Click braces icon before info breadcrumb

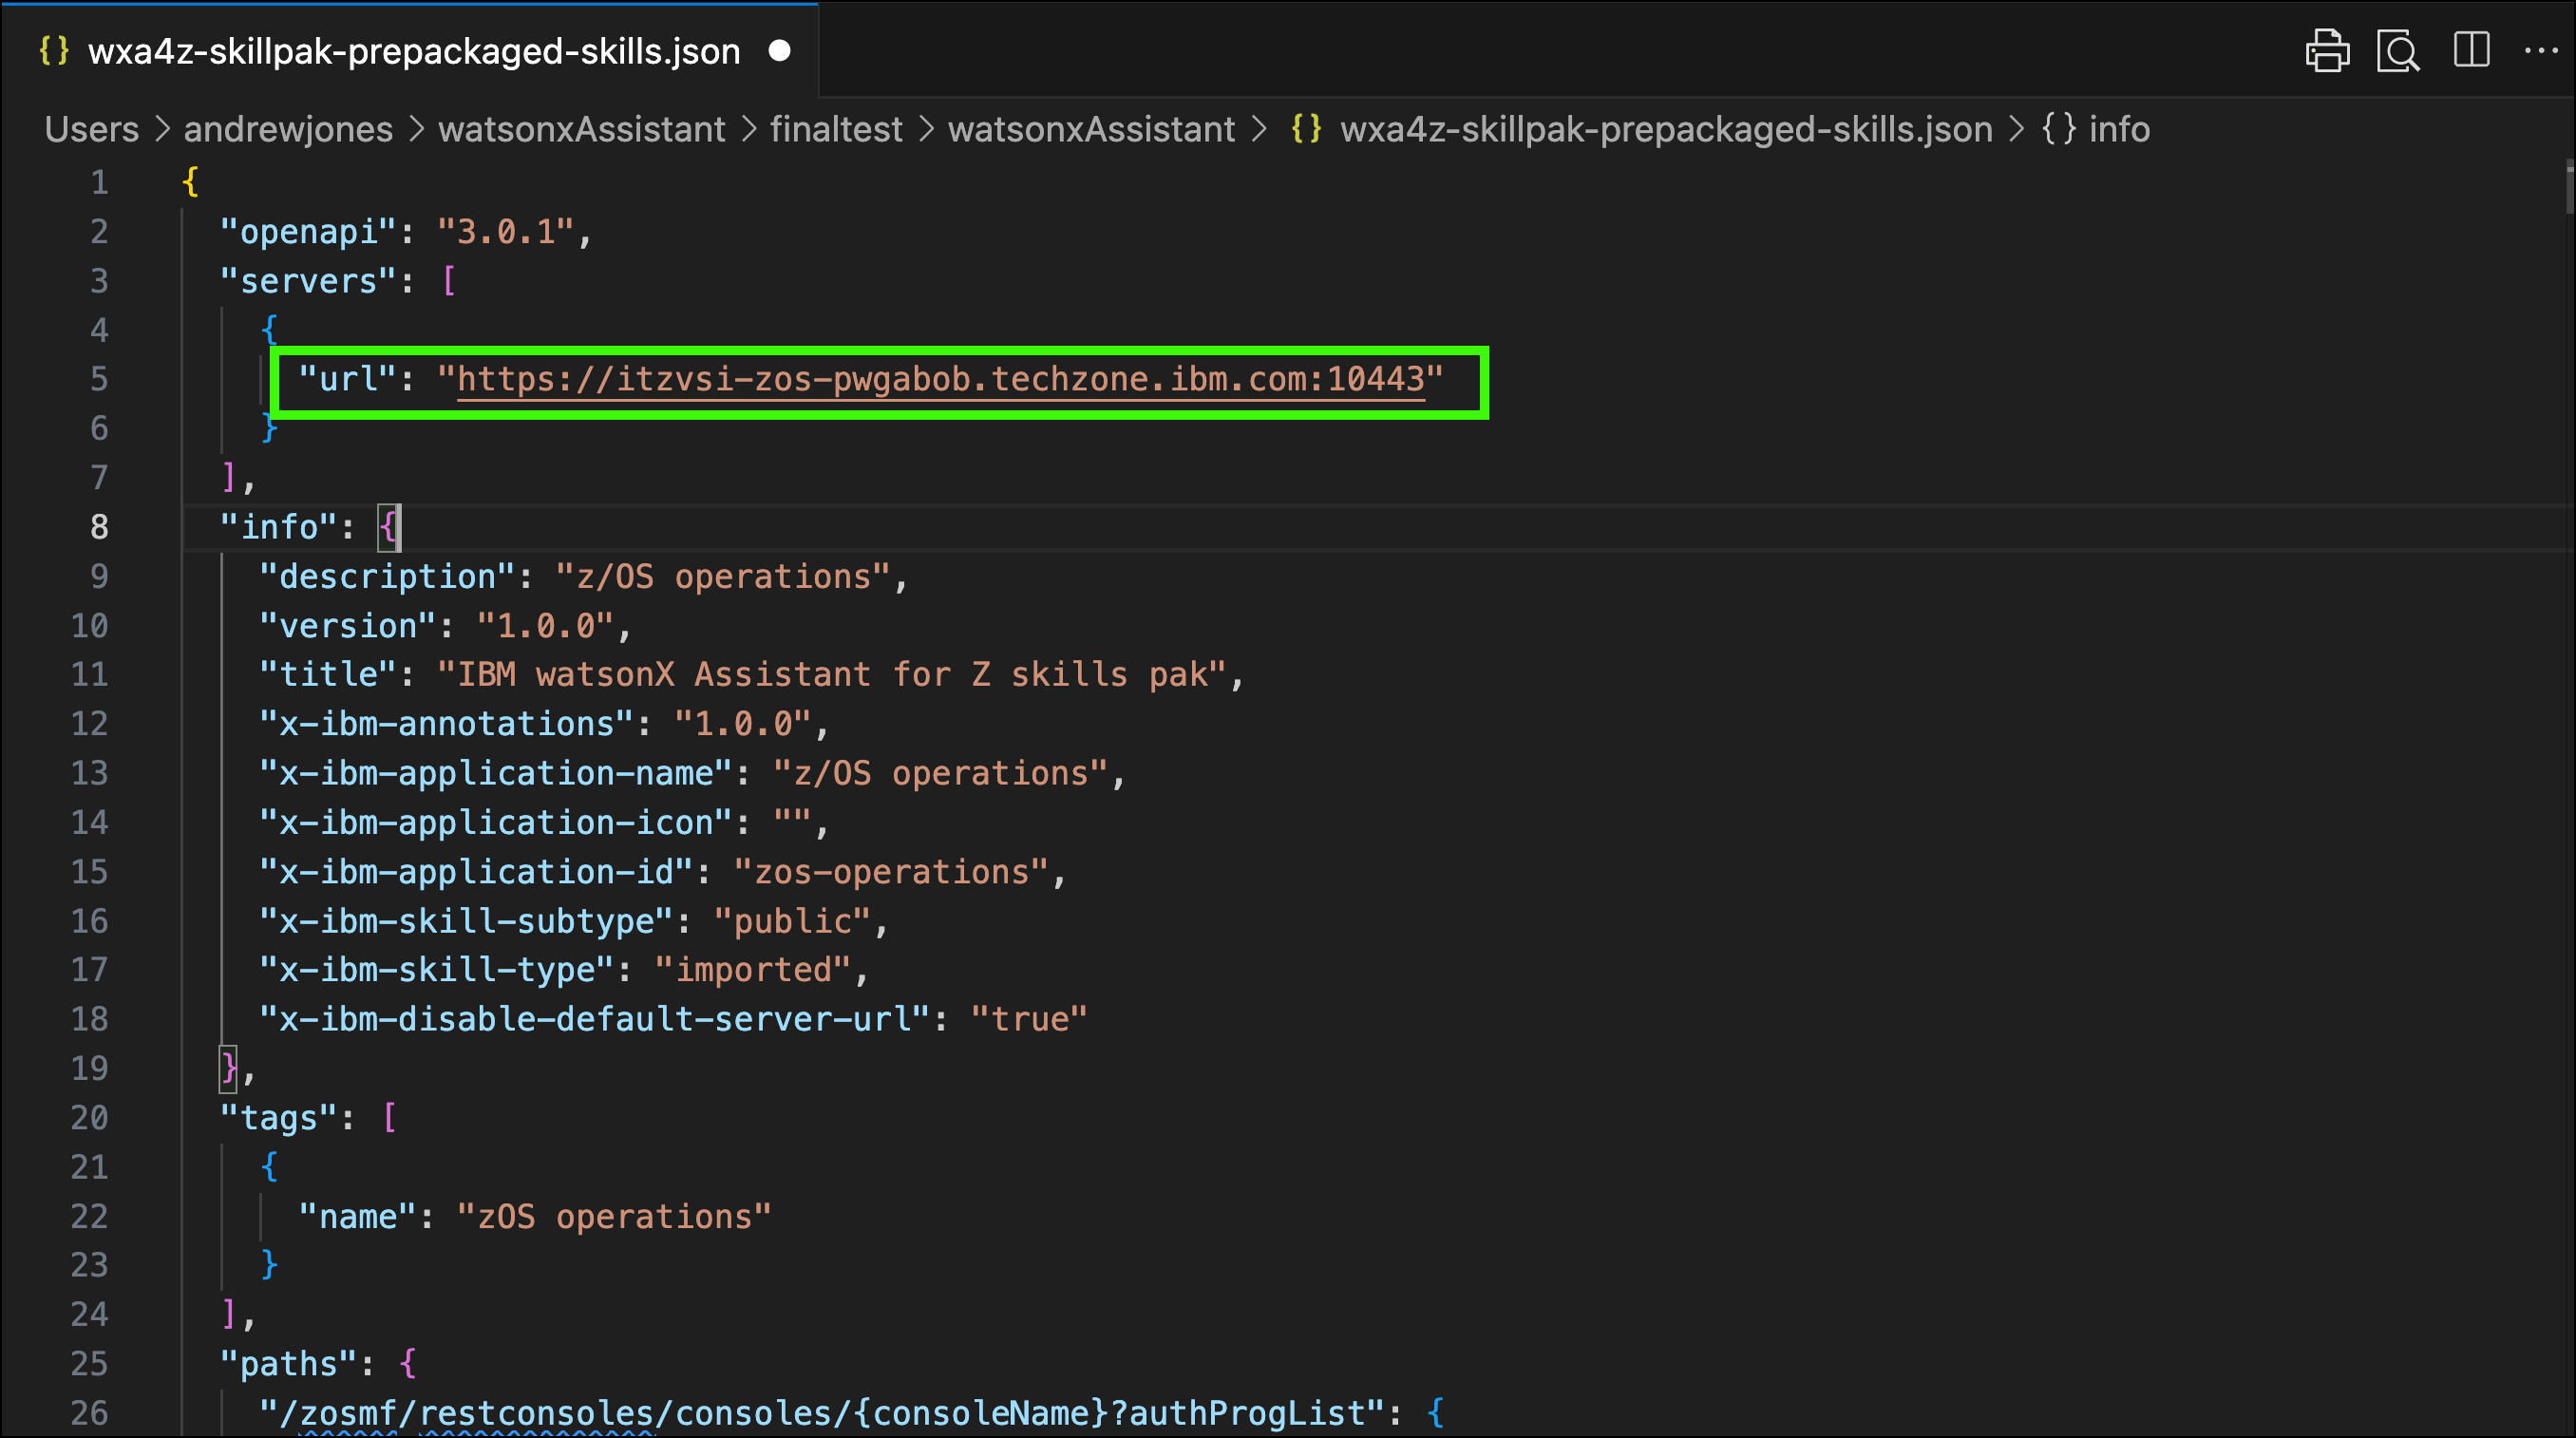[x=2059, y=129]
